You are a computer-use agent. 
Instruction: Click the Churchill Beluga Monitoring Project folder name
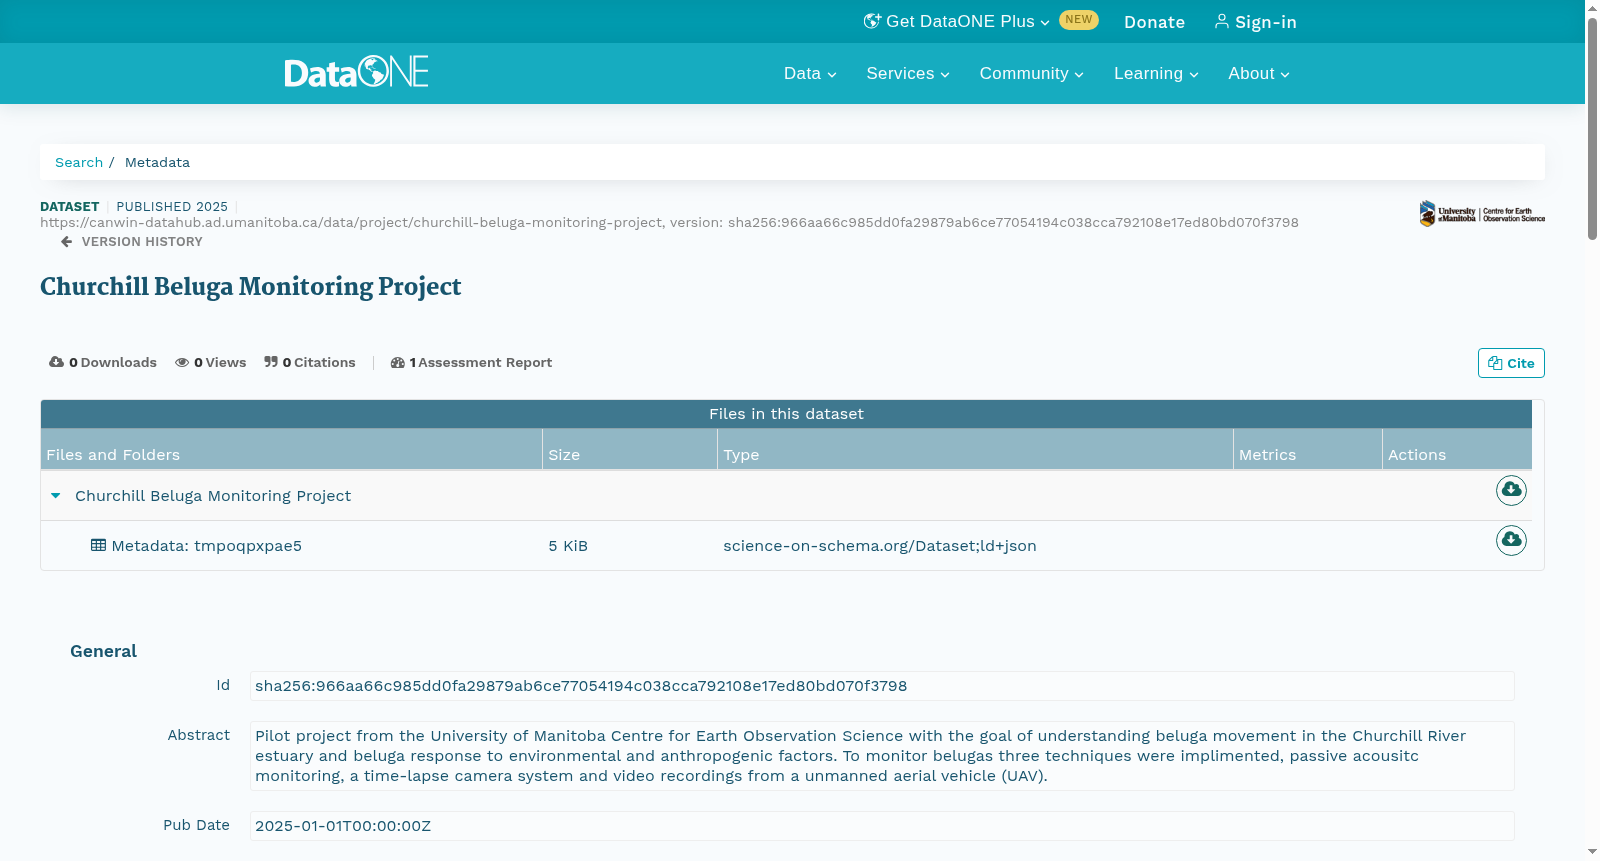pyautogui.click(x=213, y=495)
